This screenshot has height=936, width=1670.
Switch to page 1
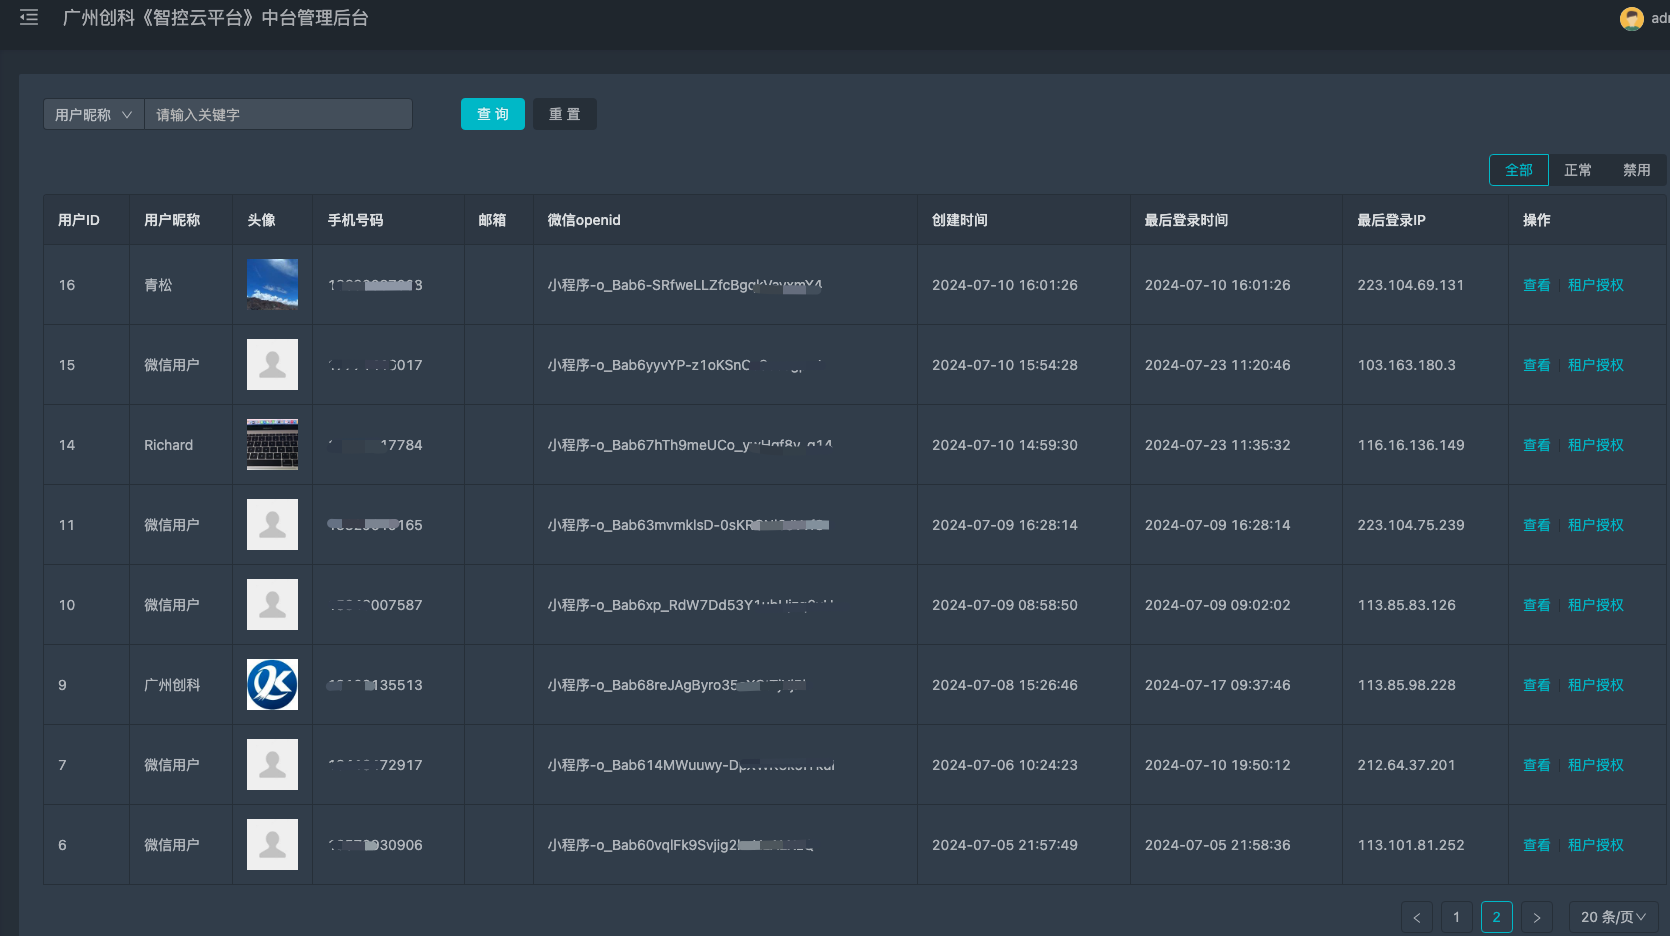[x=1456, y=917]
